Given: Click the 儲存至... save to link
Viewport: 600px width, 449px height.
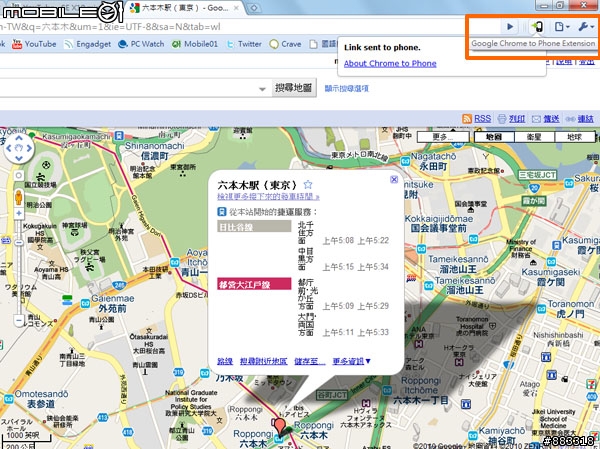Looking at the screenshot, I should pos(310,361).
